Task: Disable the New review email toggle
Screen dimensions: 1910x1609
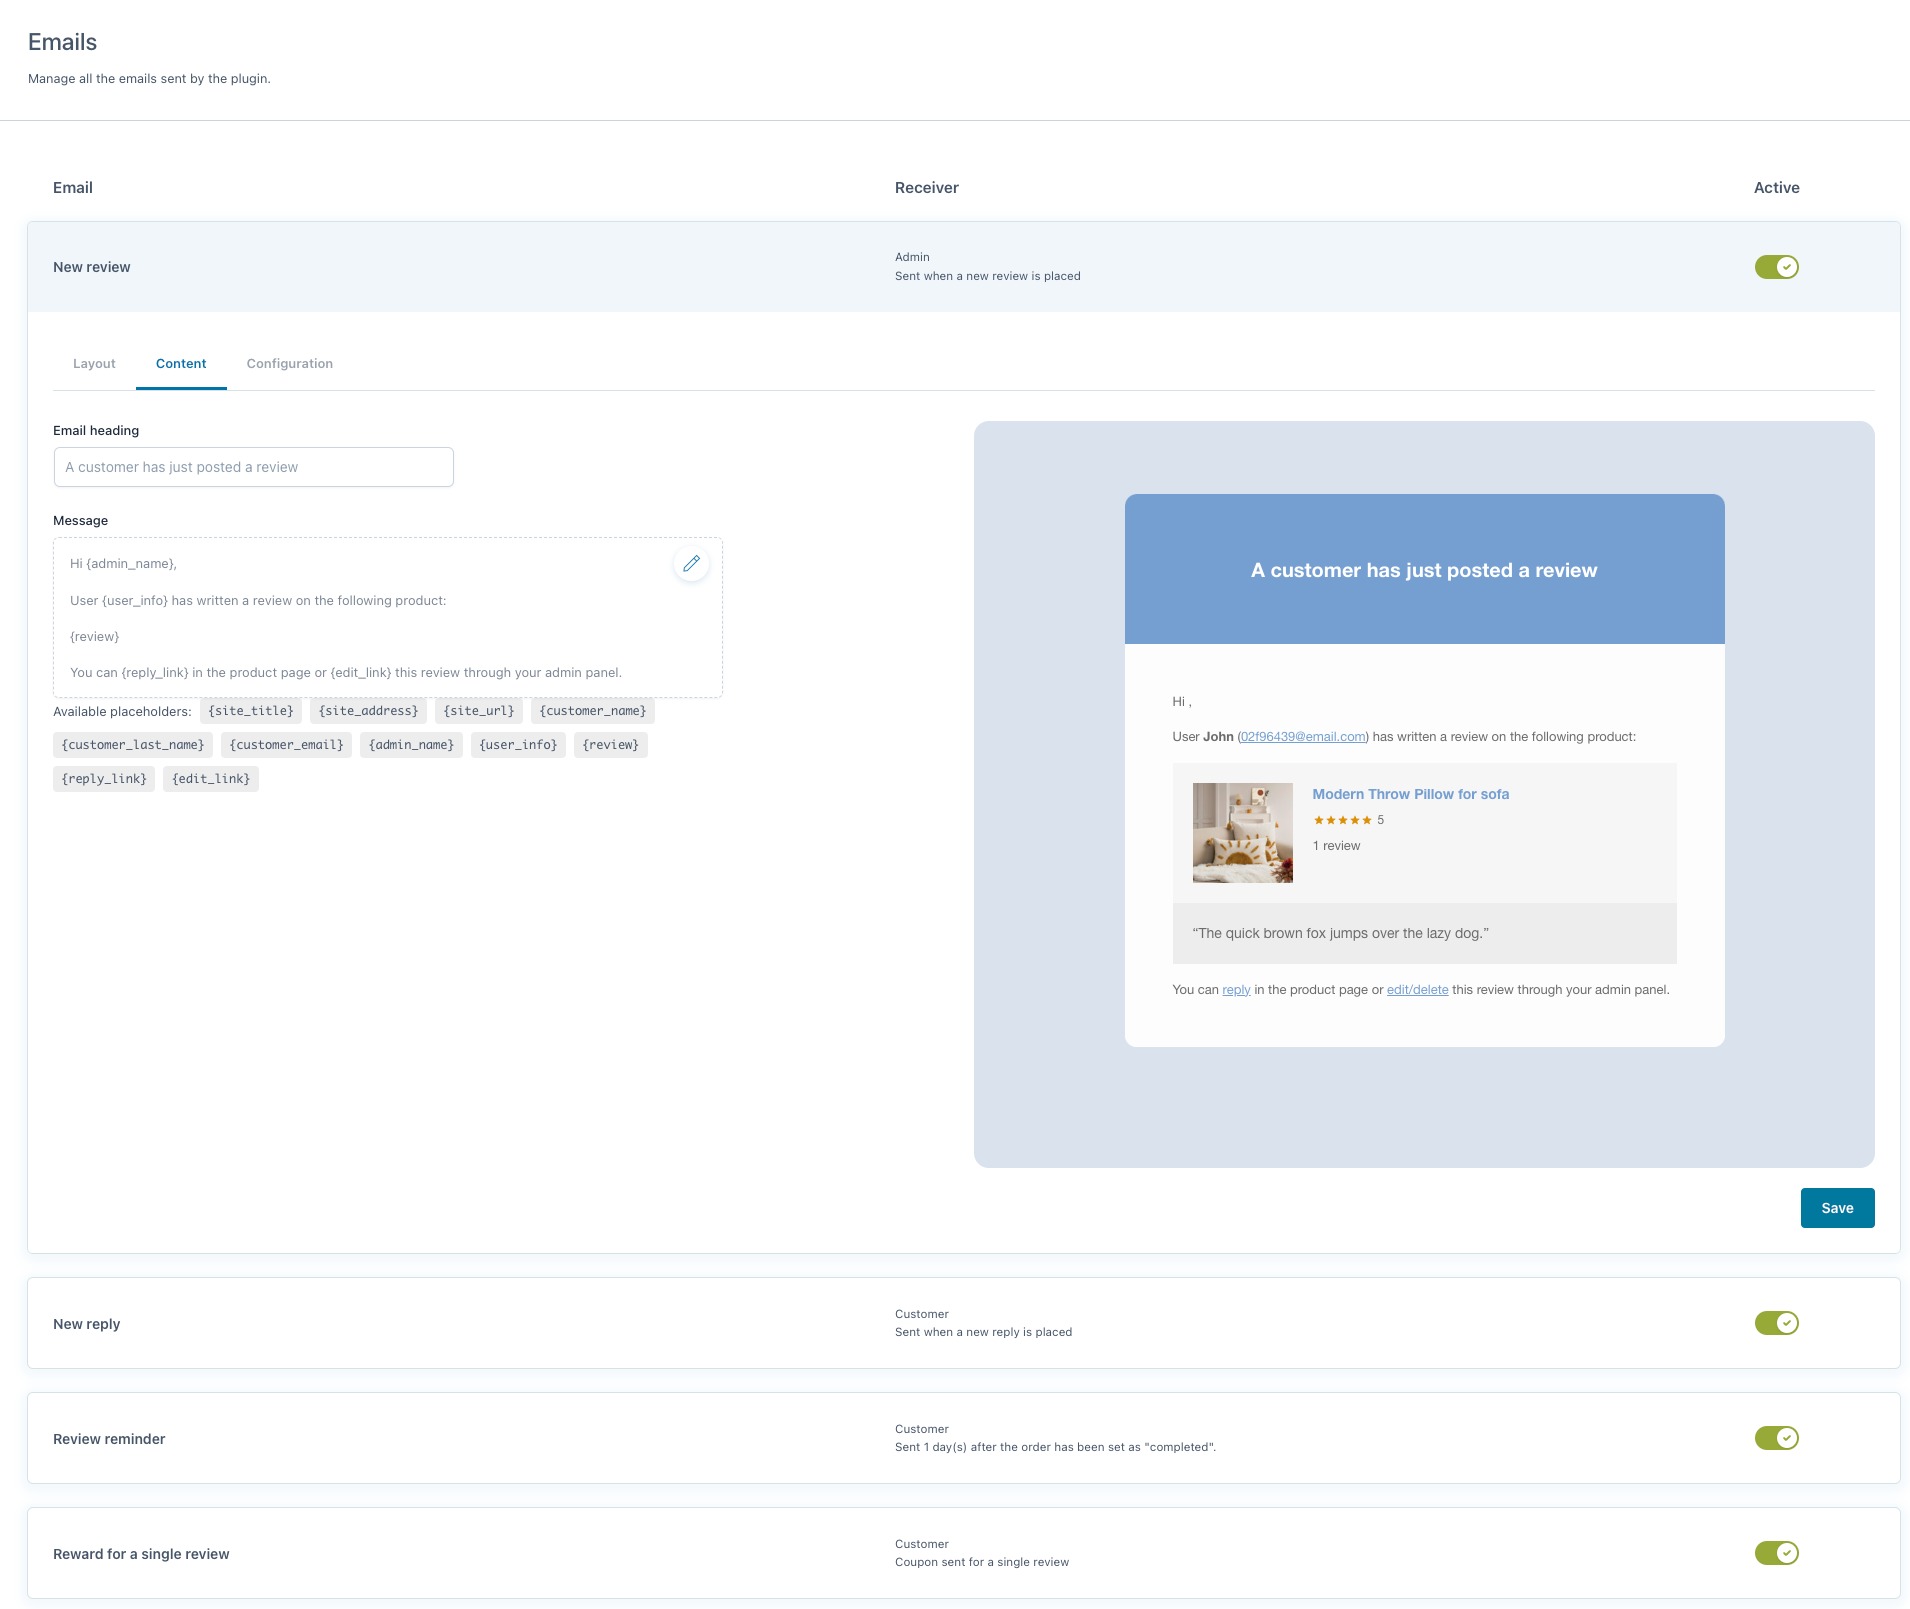Action: [1776, 267]
